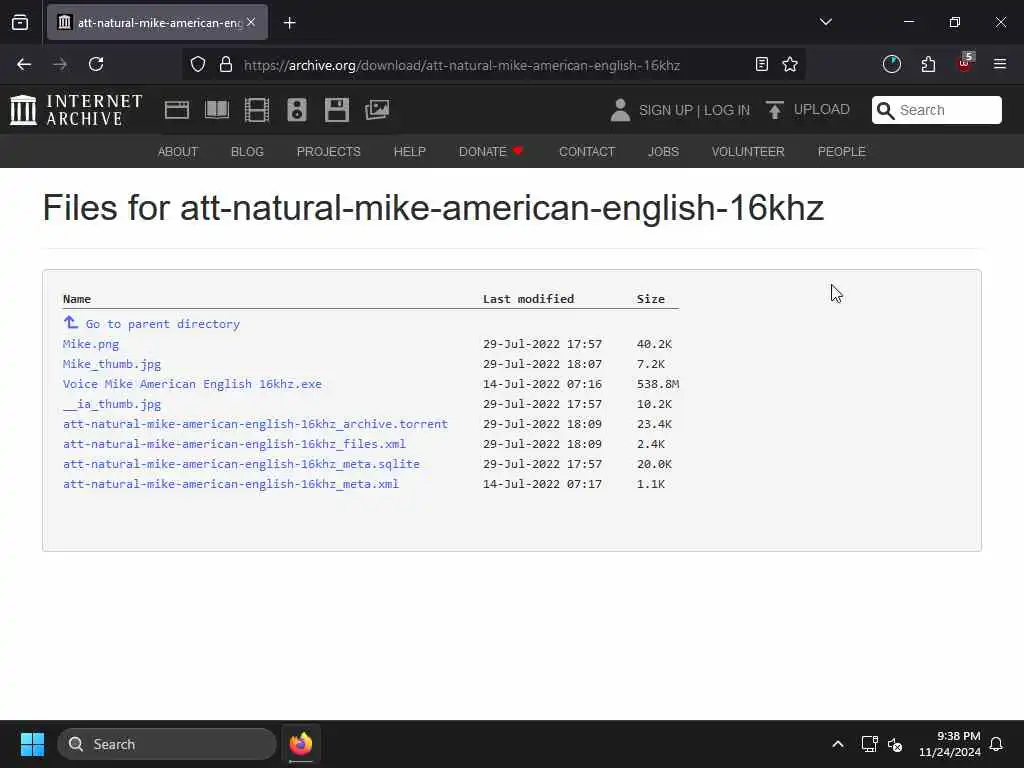
Task: Open Mike_thumb.jpg file link
Action: [112, 364]
